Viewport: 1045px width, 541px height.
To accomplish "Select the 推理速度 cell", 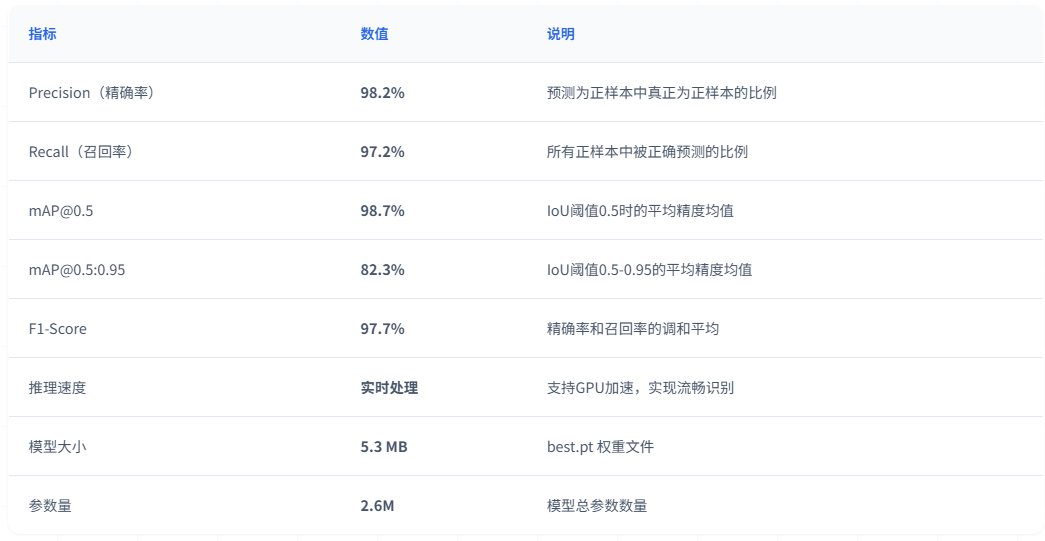I will coord(57,388).
